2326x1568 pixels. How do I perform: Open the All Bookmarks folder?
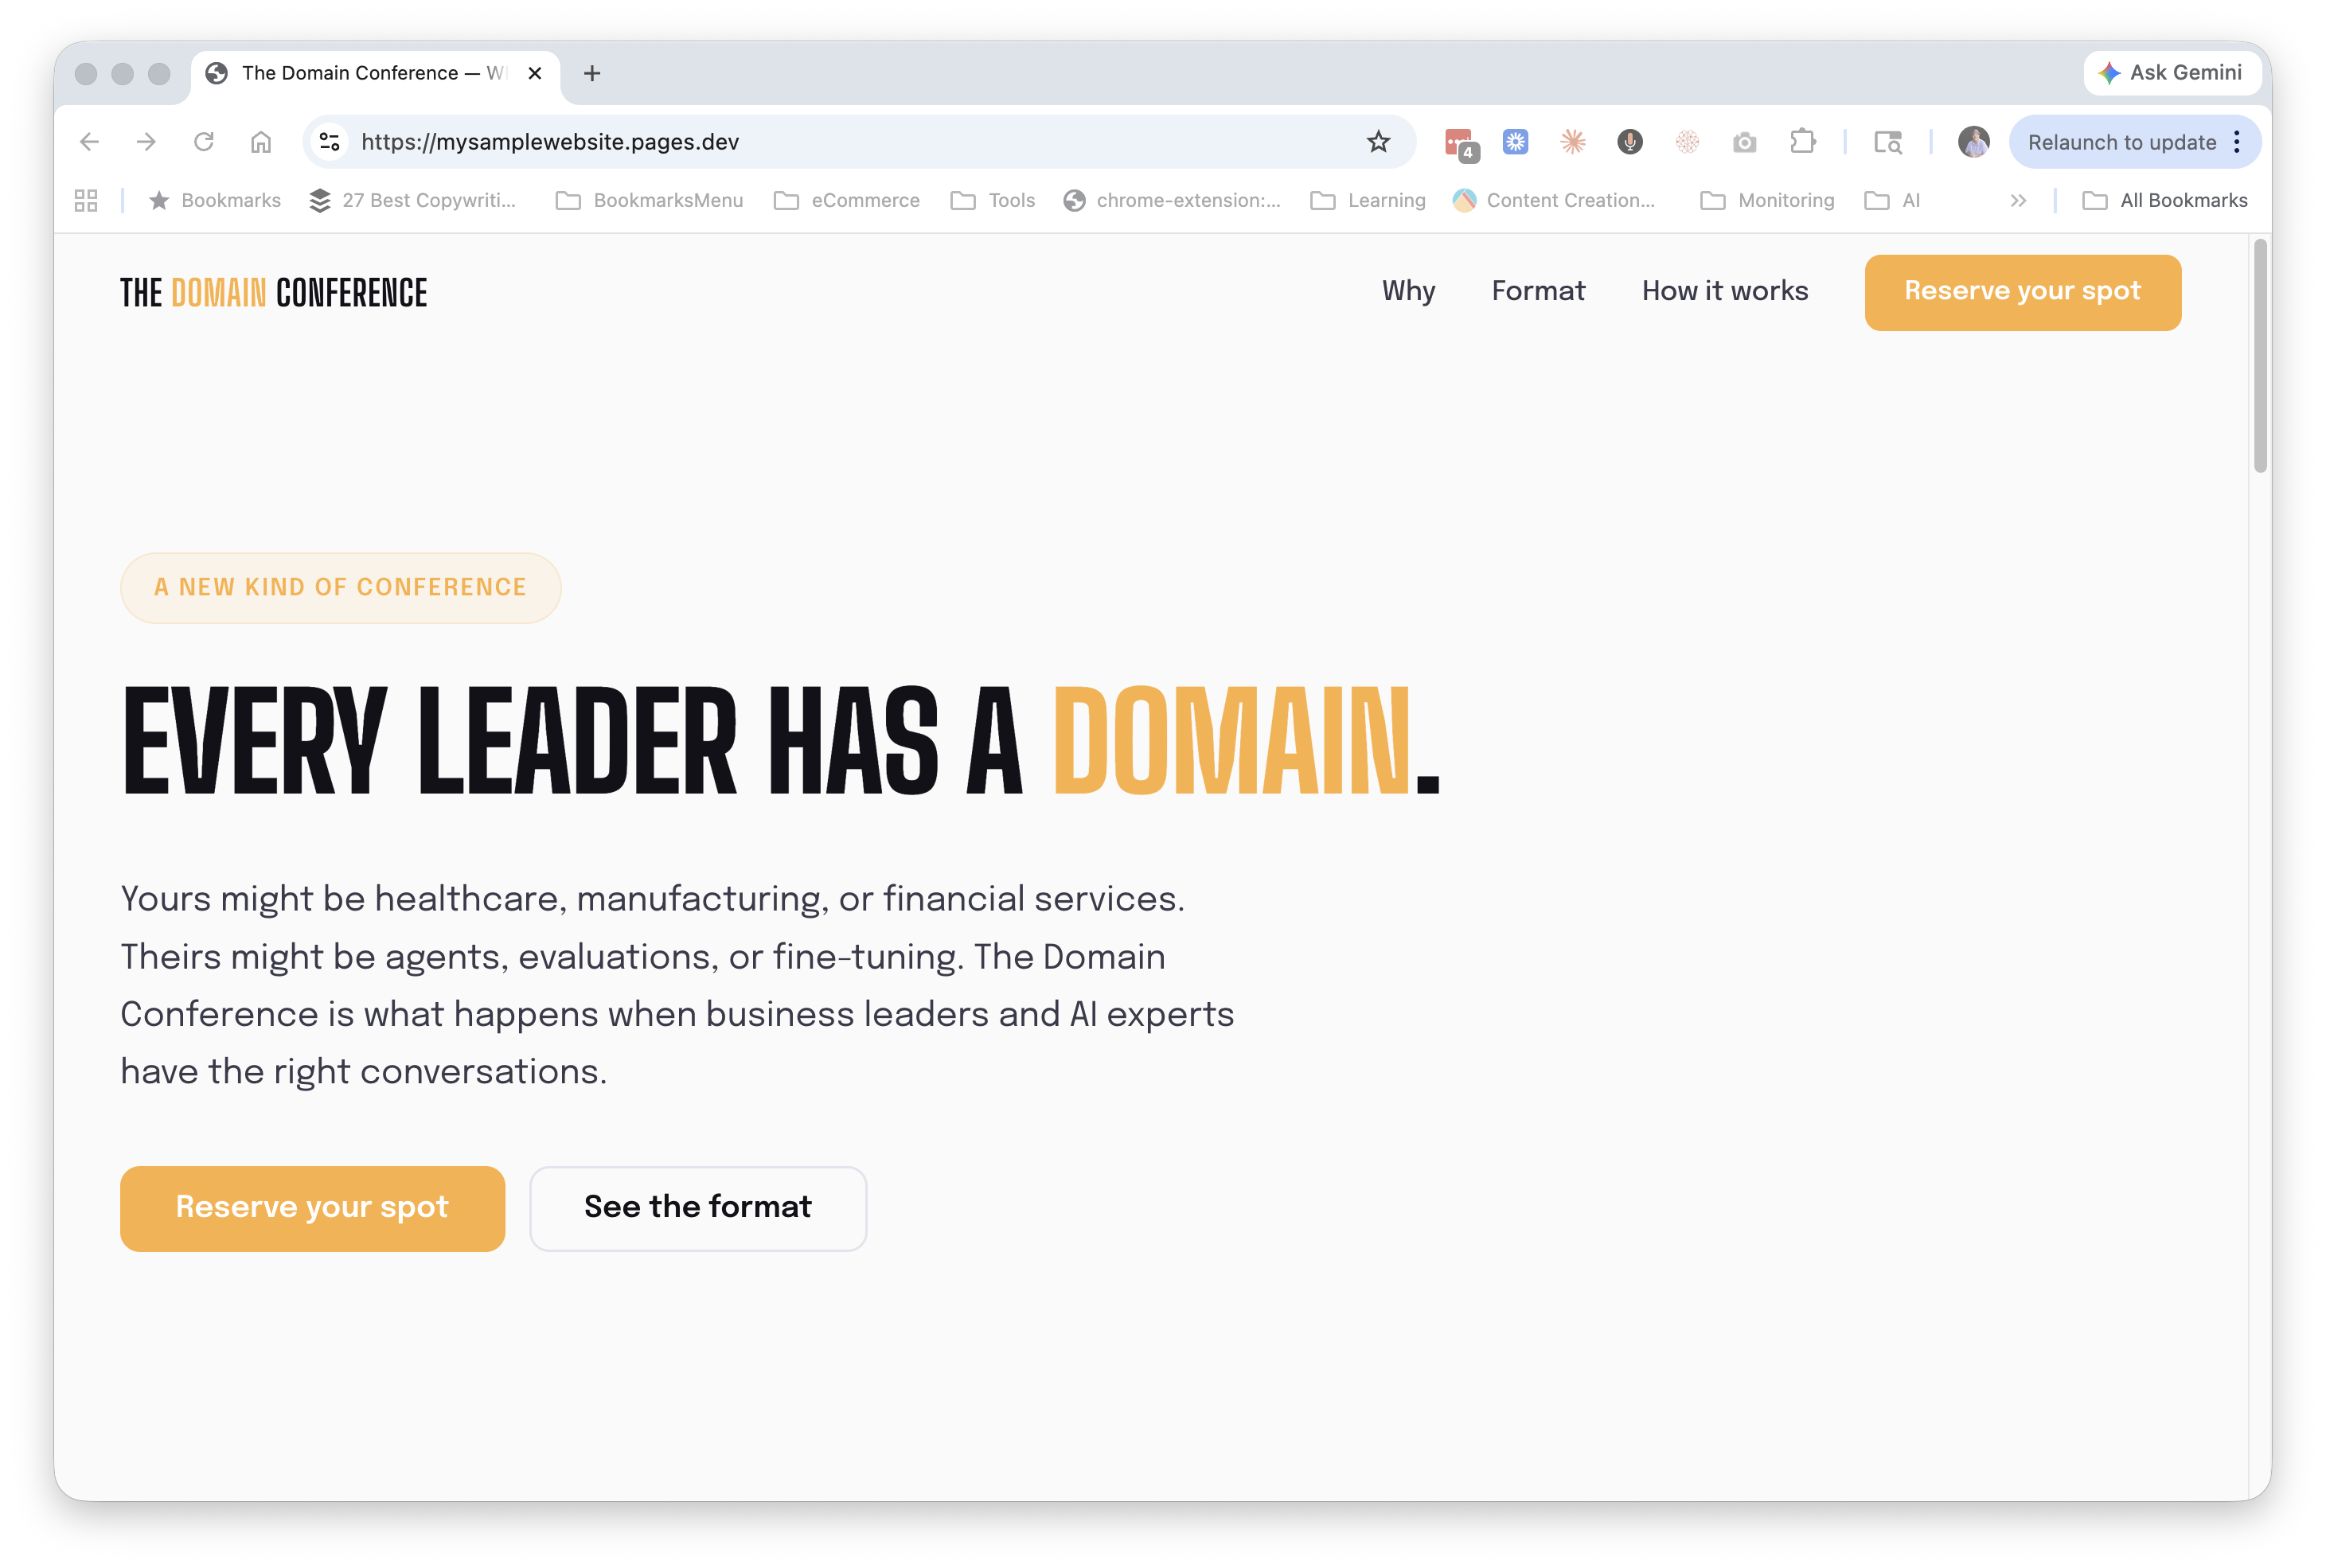point(2165,200)
